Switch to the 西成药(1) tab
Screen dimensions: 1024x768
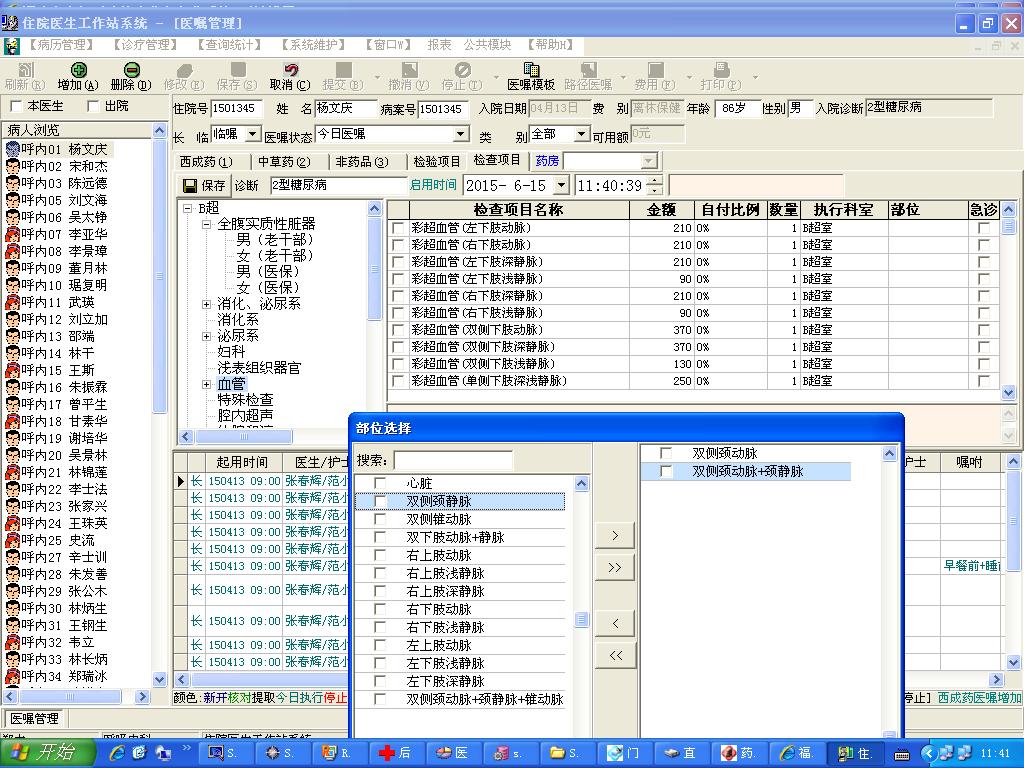tap(206, 161)
